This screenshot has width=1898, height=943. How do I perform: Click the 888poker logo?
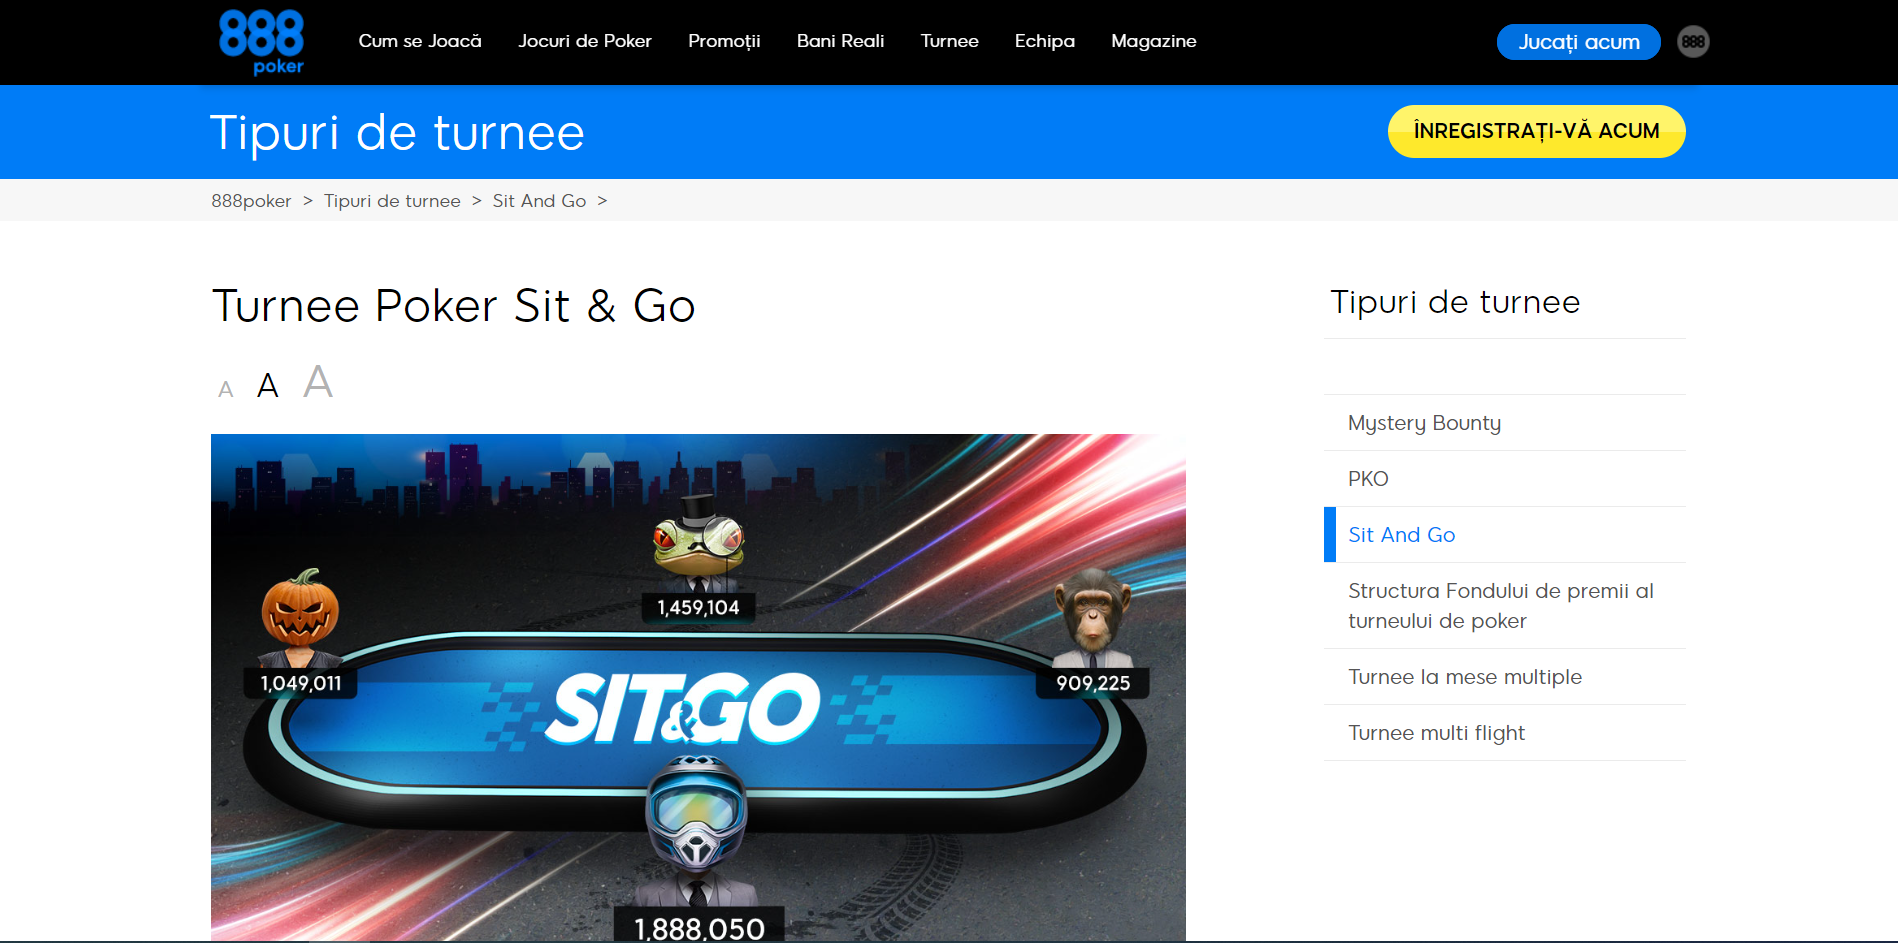261,42
